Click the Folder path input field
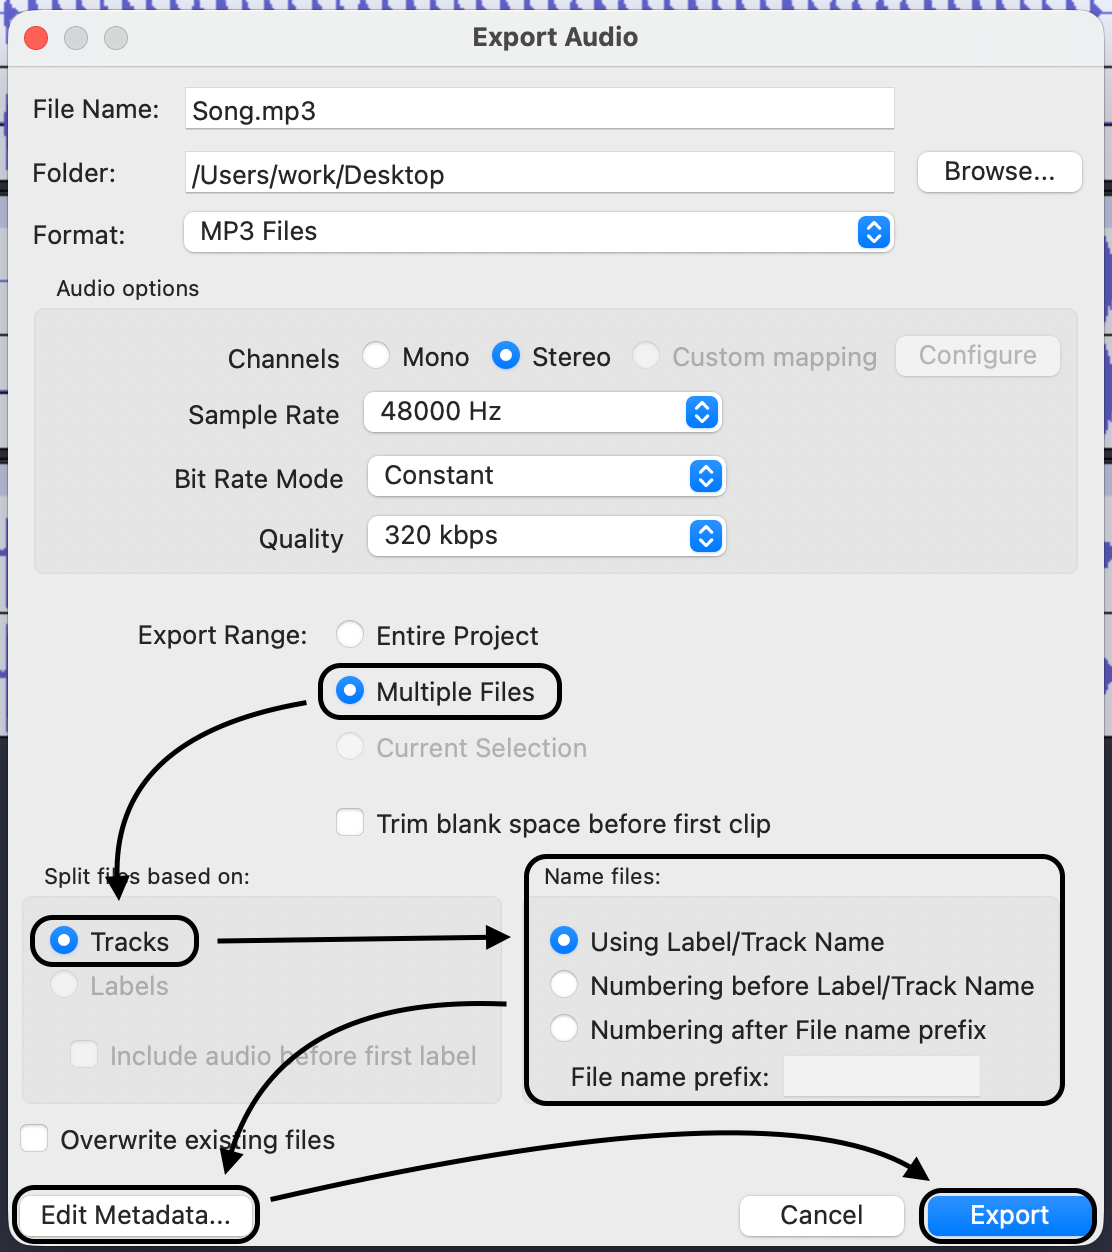 coord(539,174)
